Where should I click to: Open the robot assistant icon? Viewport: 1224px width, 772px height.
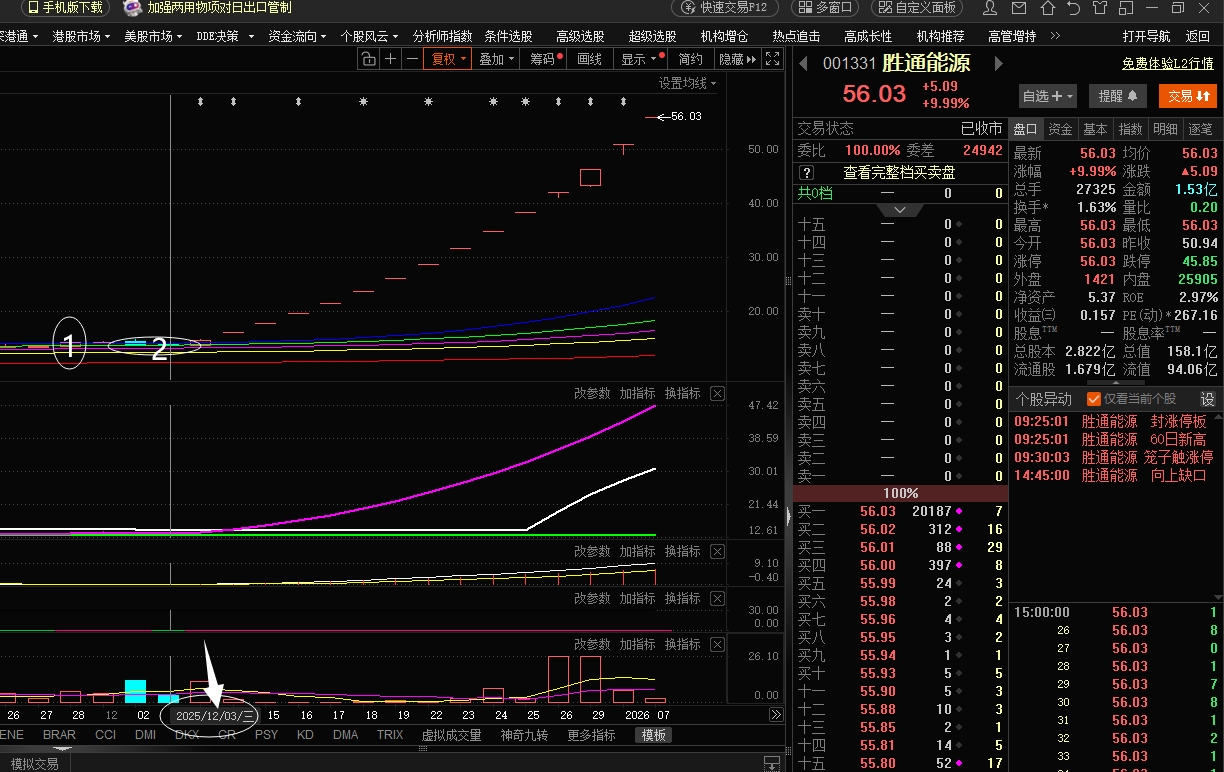pyautogui.click(x=131, y=8)
